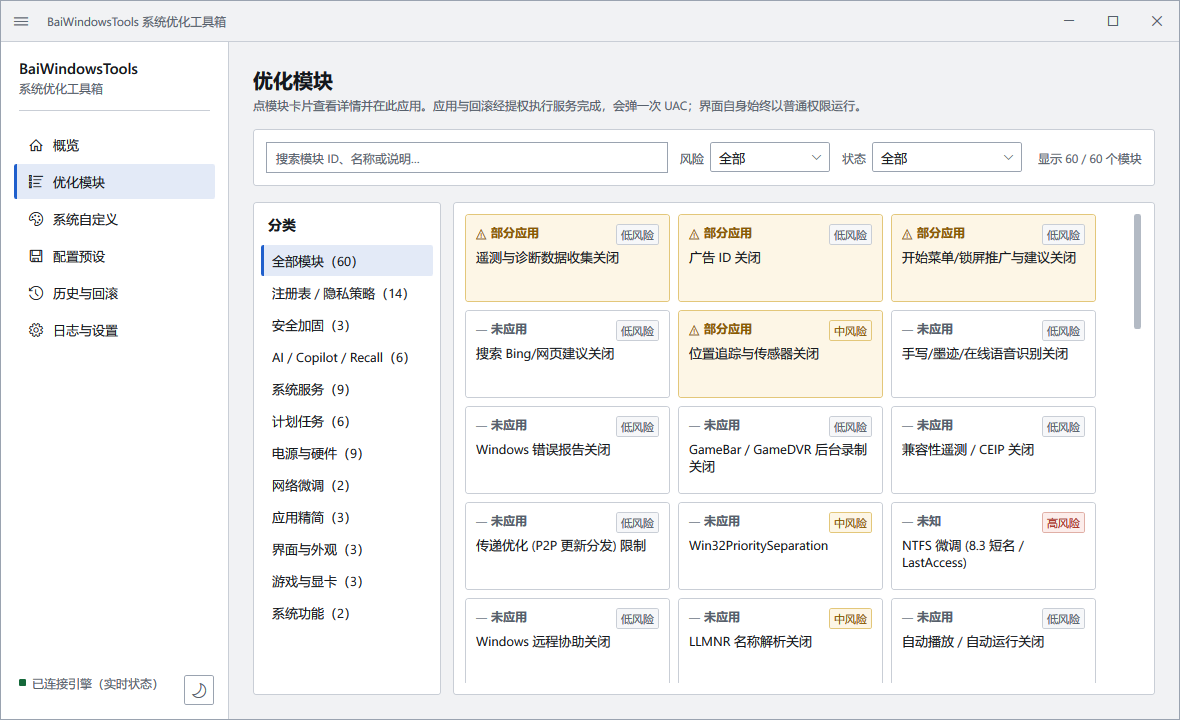
Task: Filter by 安全加固 (3) category
Action: pos(347,325)
